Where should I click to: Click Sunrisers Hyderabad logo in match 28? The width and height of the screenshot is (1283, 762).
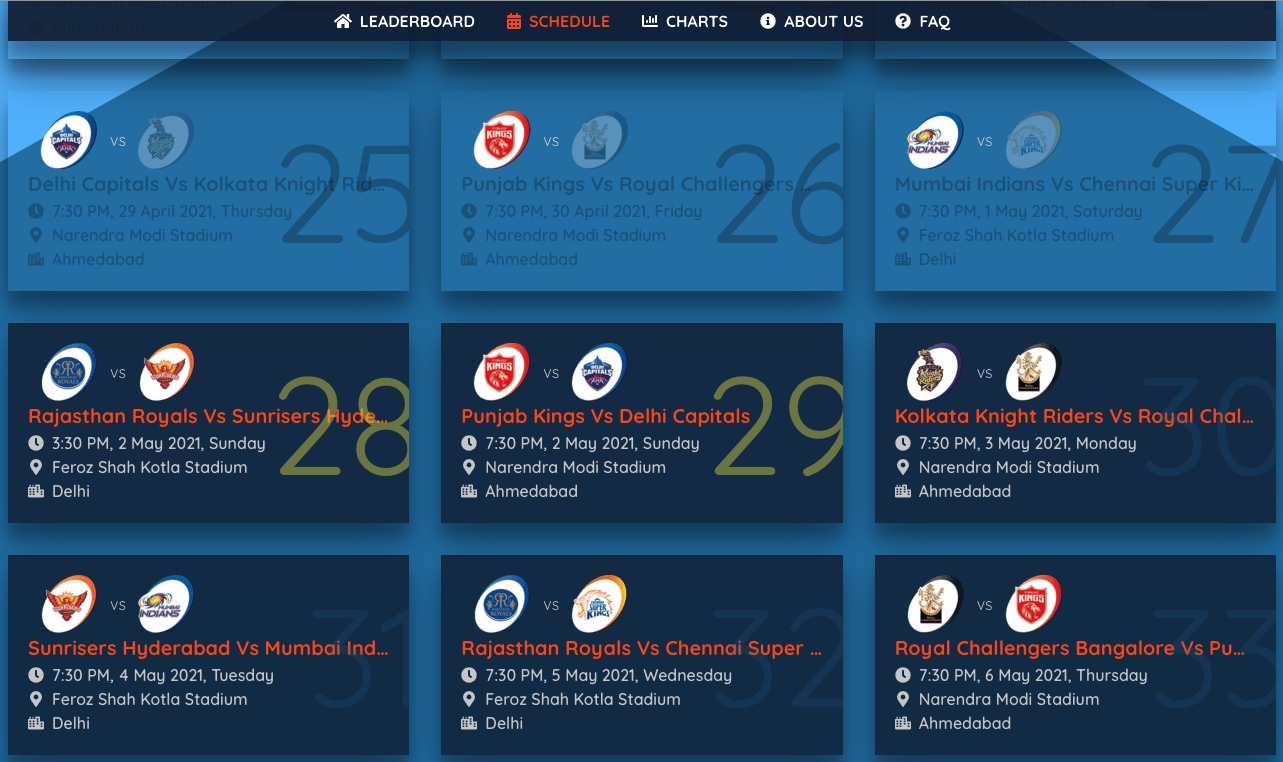point(165,373)
